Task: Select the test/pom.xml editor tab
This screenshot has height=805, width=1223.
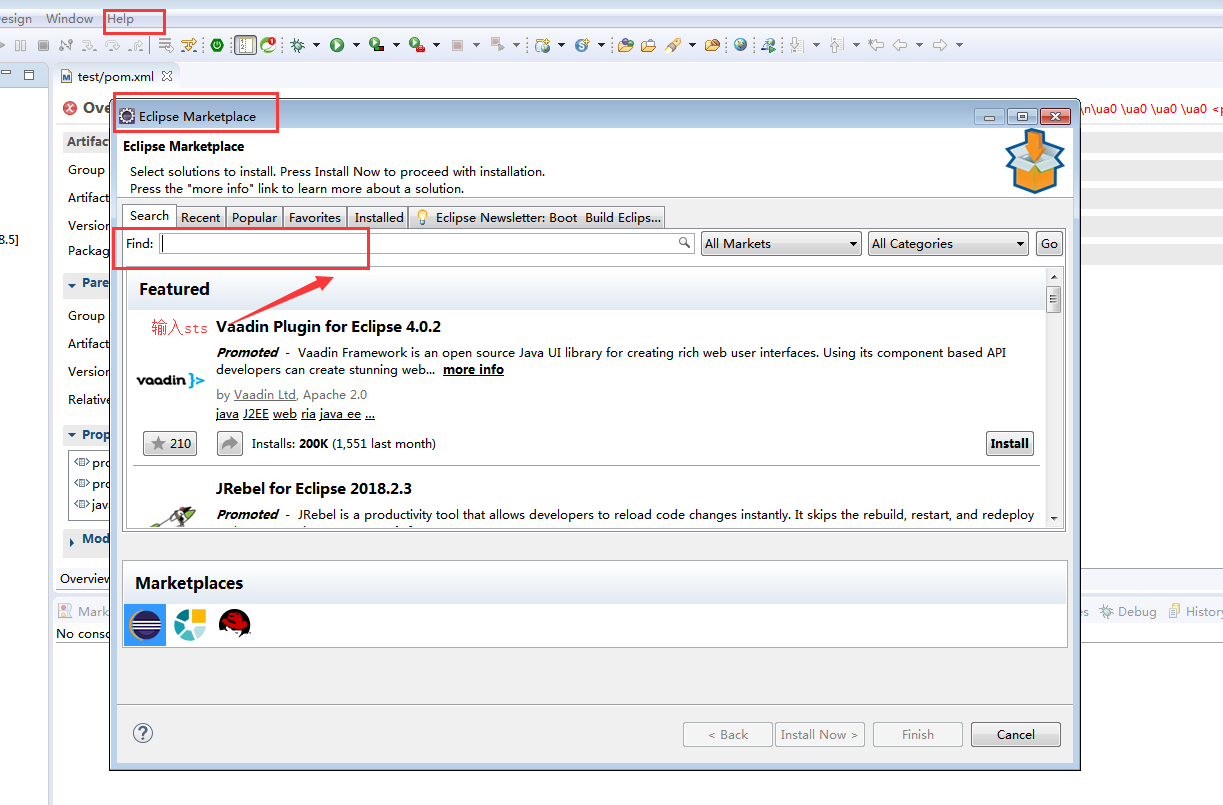Action: pyautogui.click(x=117, y=76)
